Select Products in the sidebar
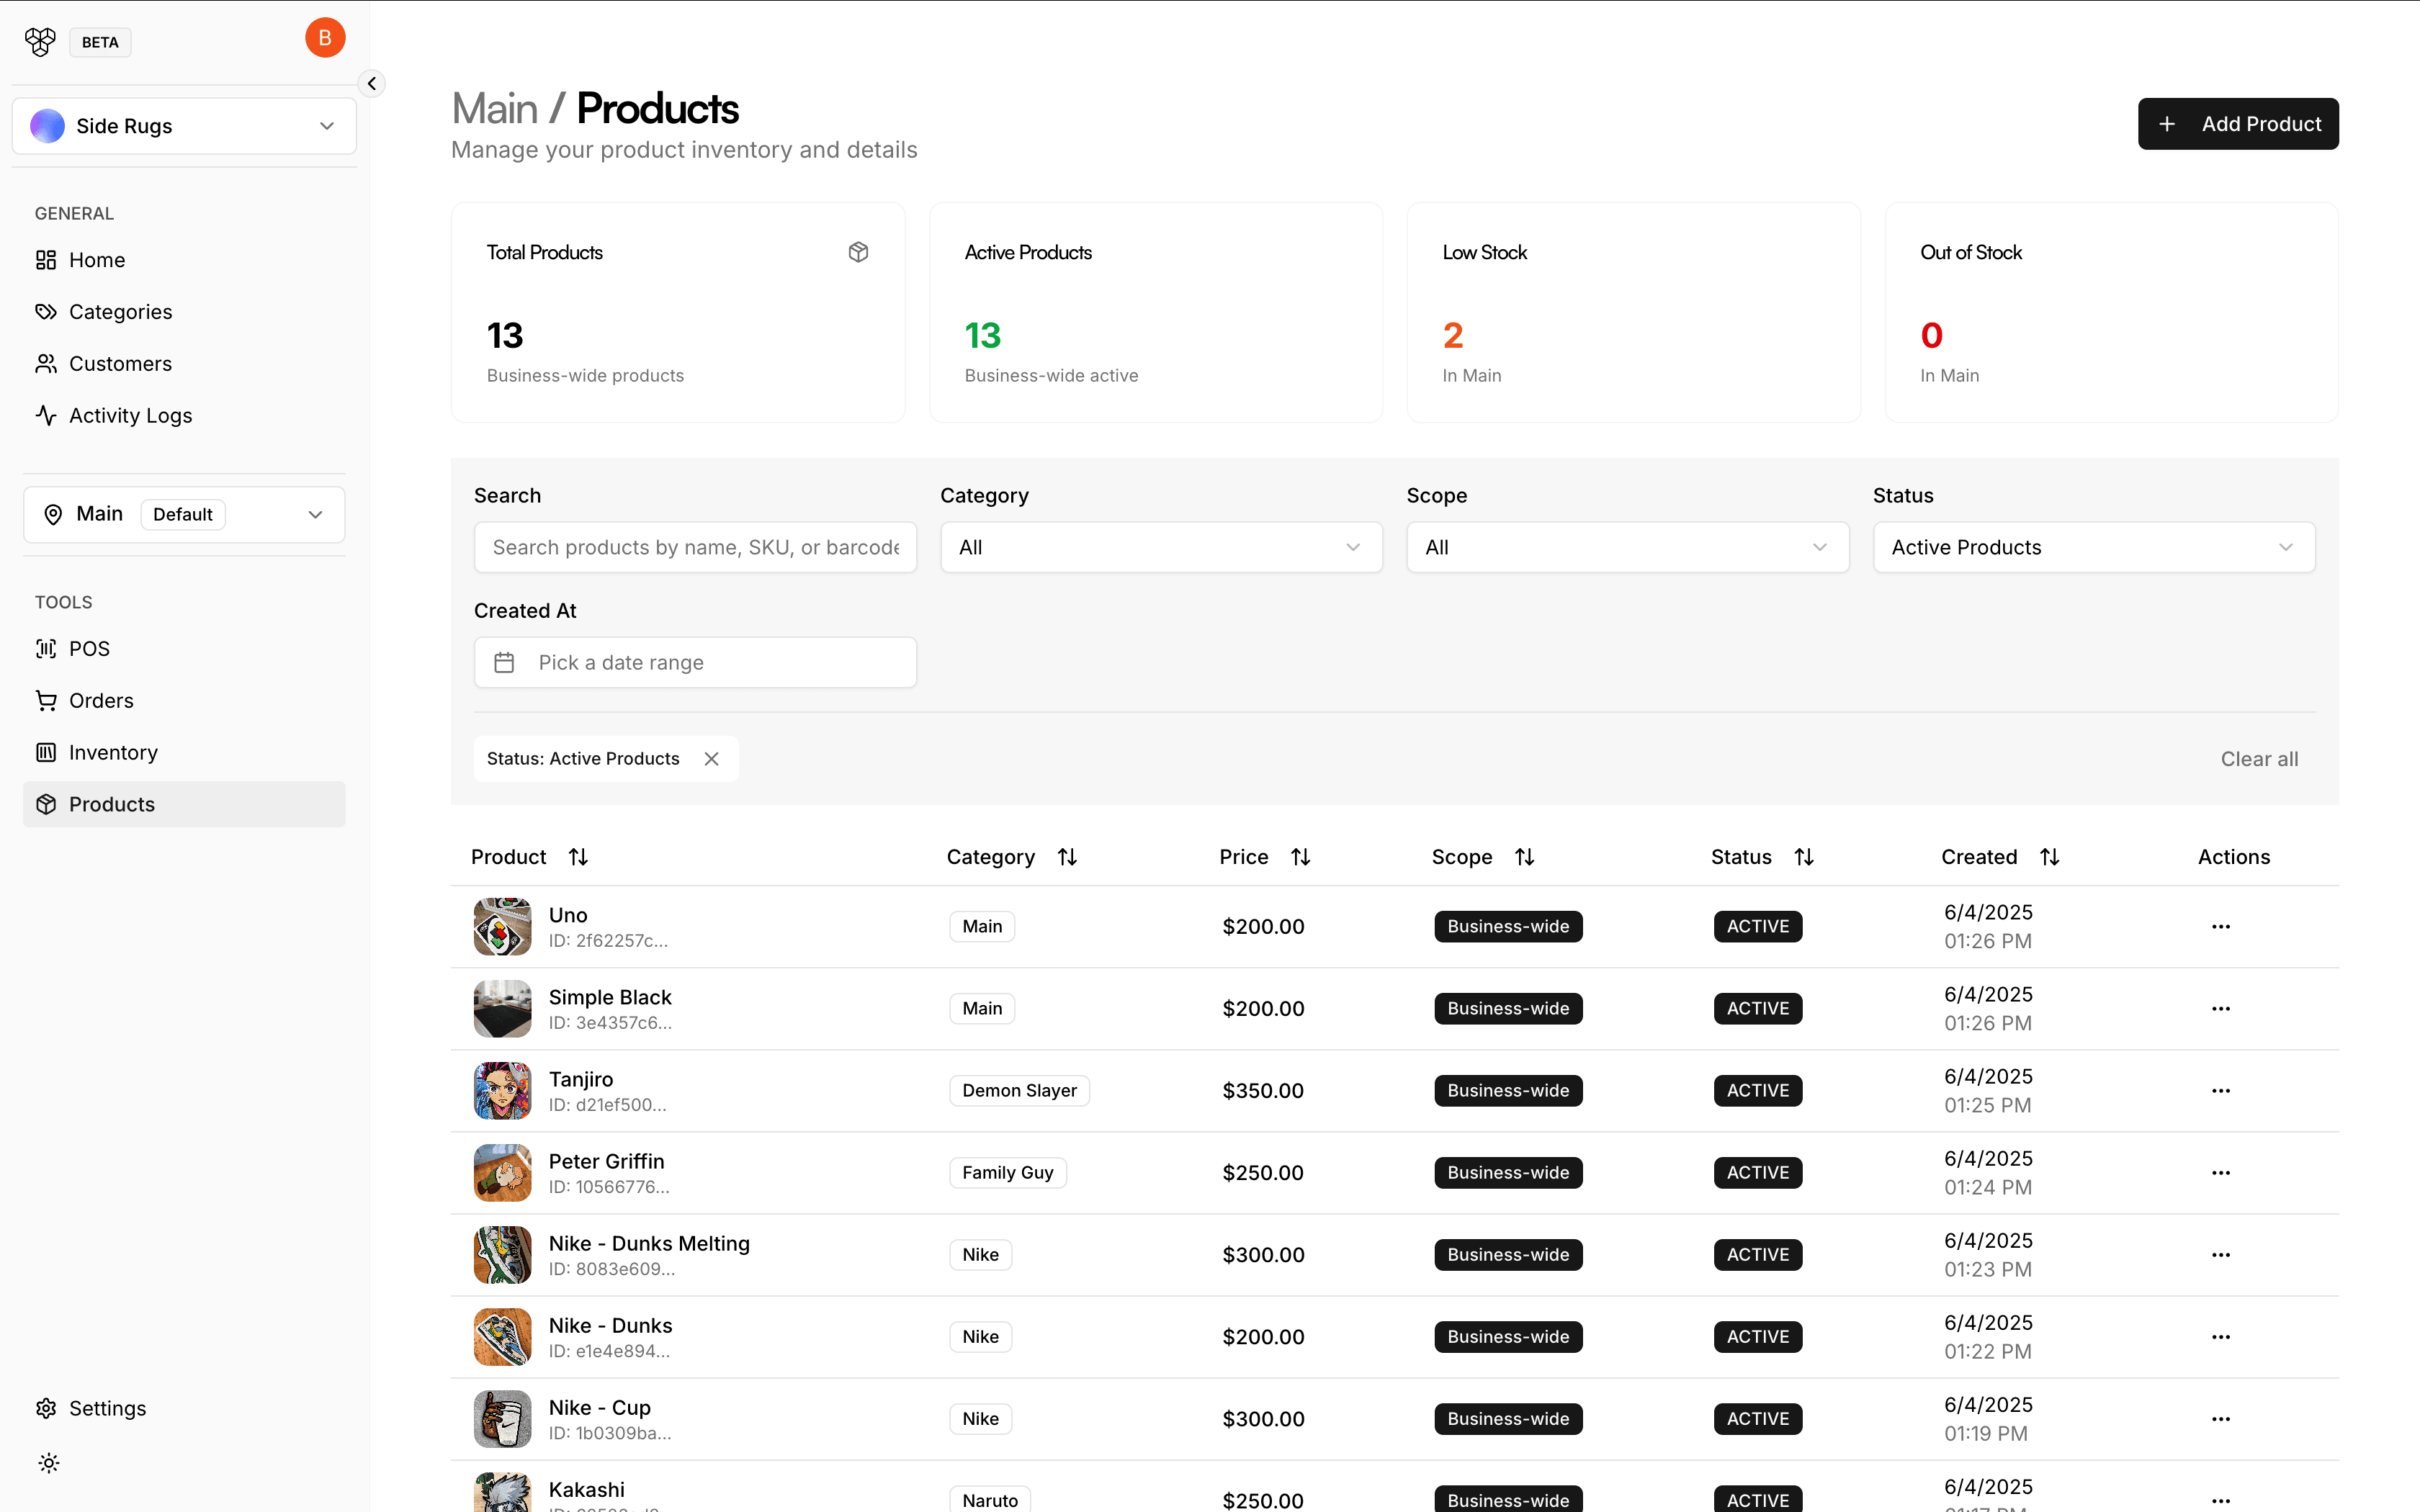The height and width of the screenshot is (1512, 2420). 184,805
